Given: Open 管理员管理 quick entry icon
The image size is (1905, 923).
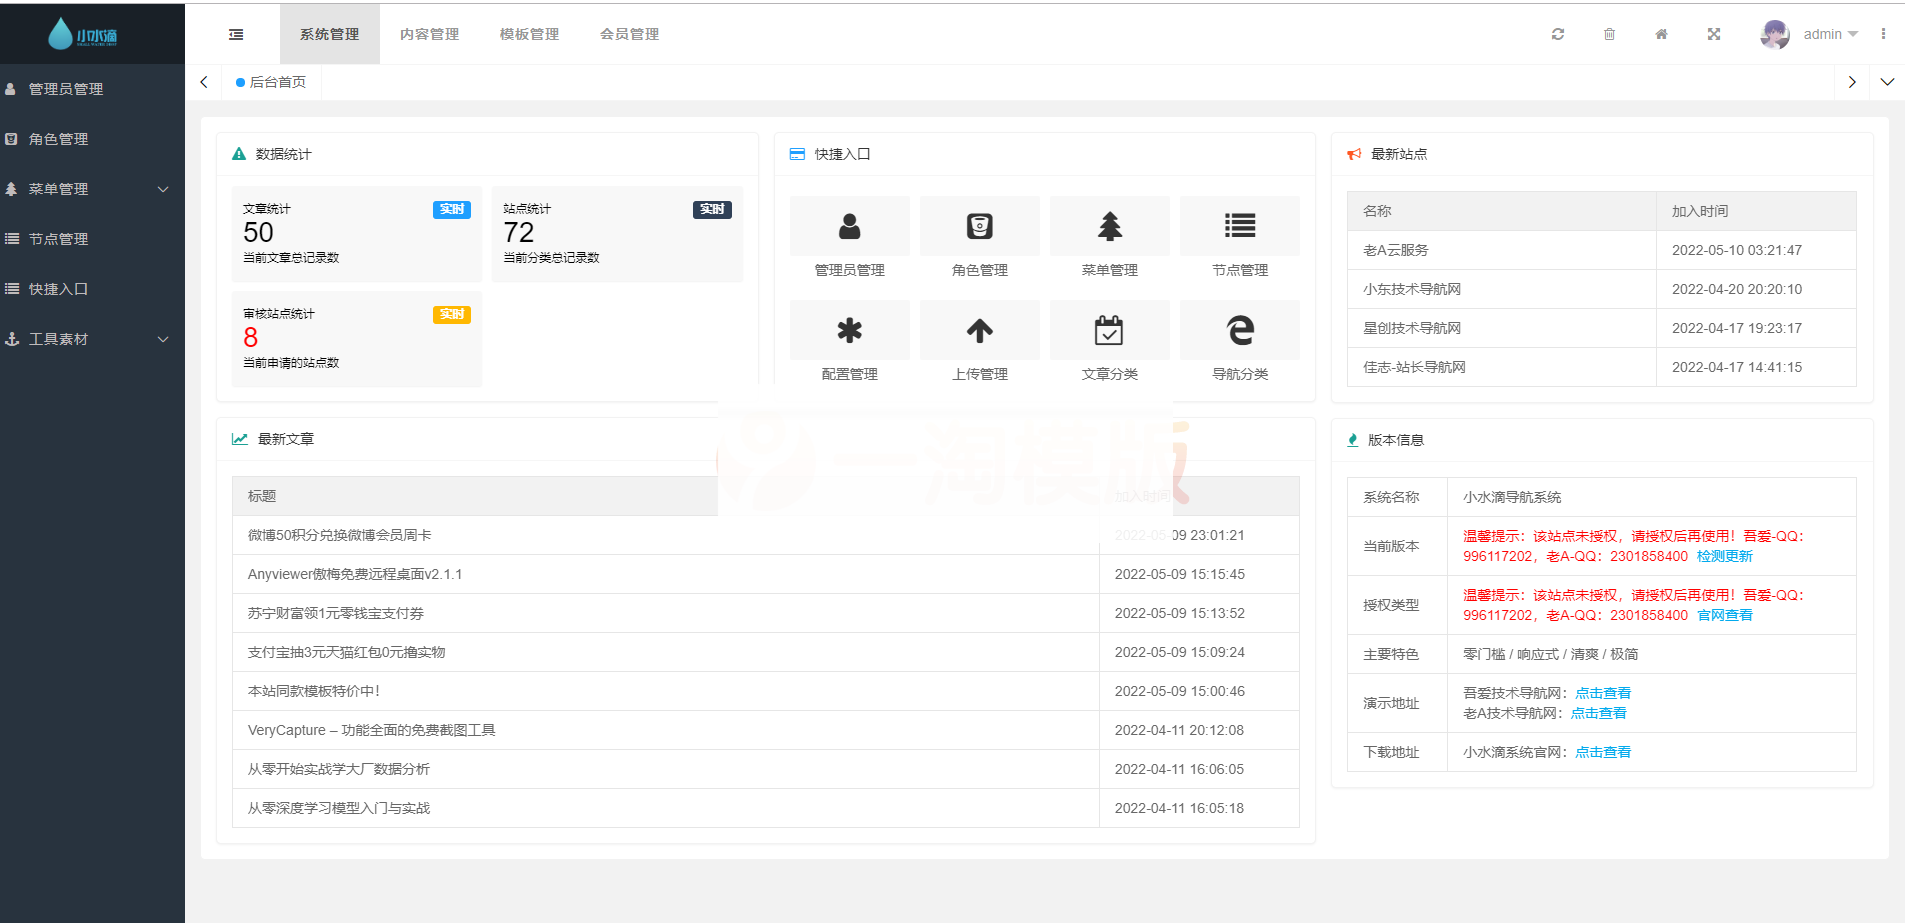Looking at the screenshot, I should [849, 226].
